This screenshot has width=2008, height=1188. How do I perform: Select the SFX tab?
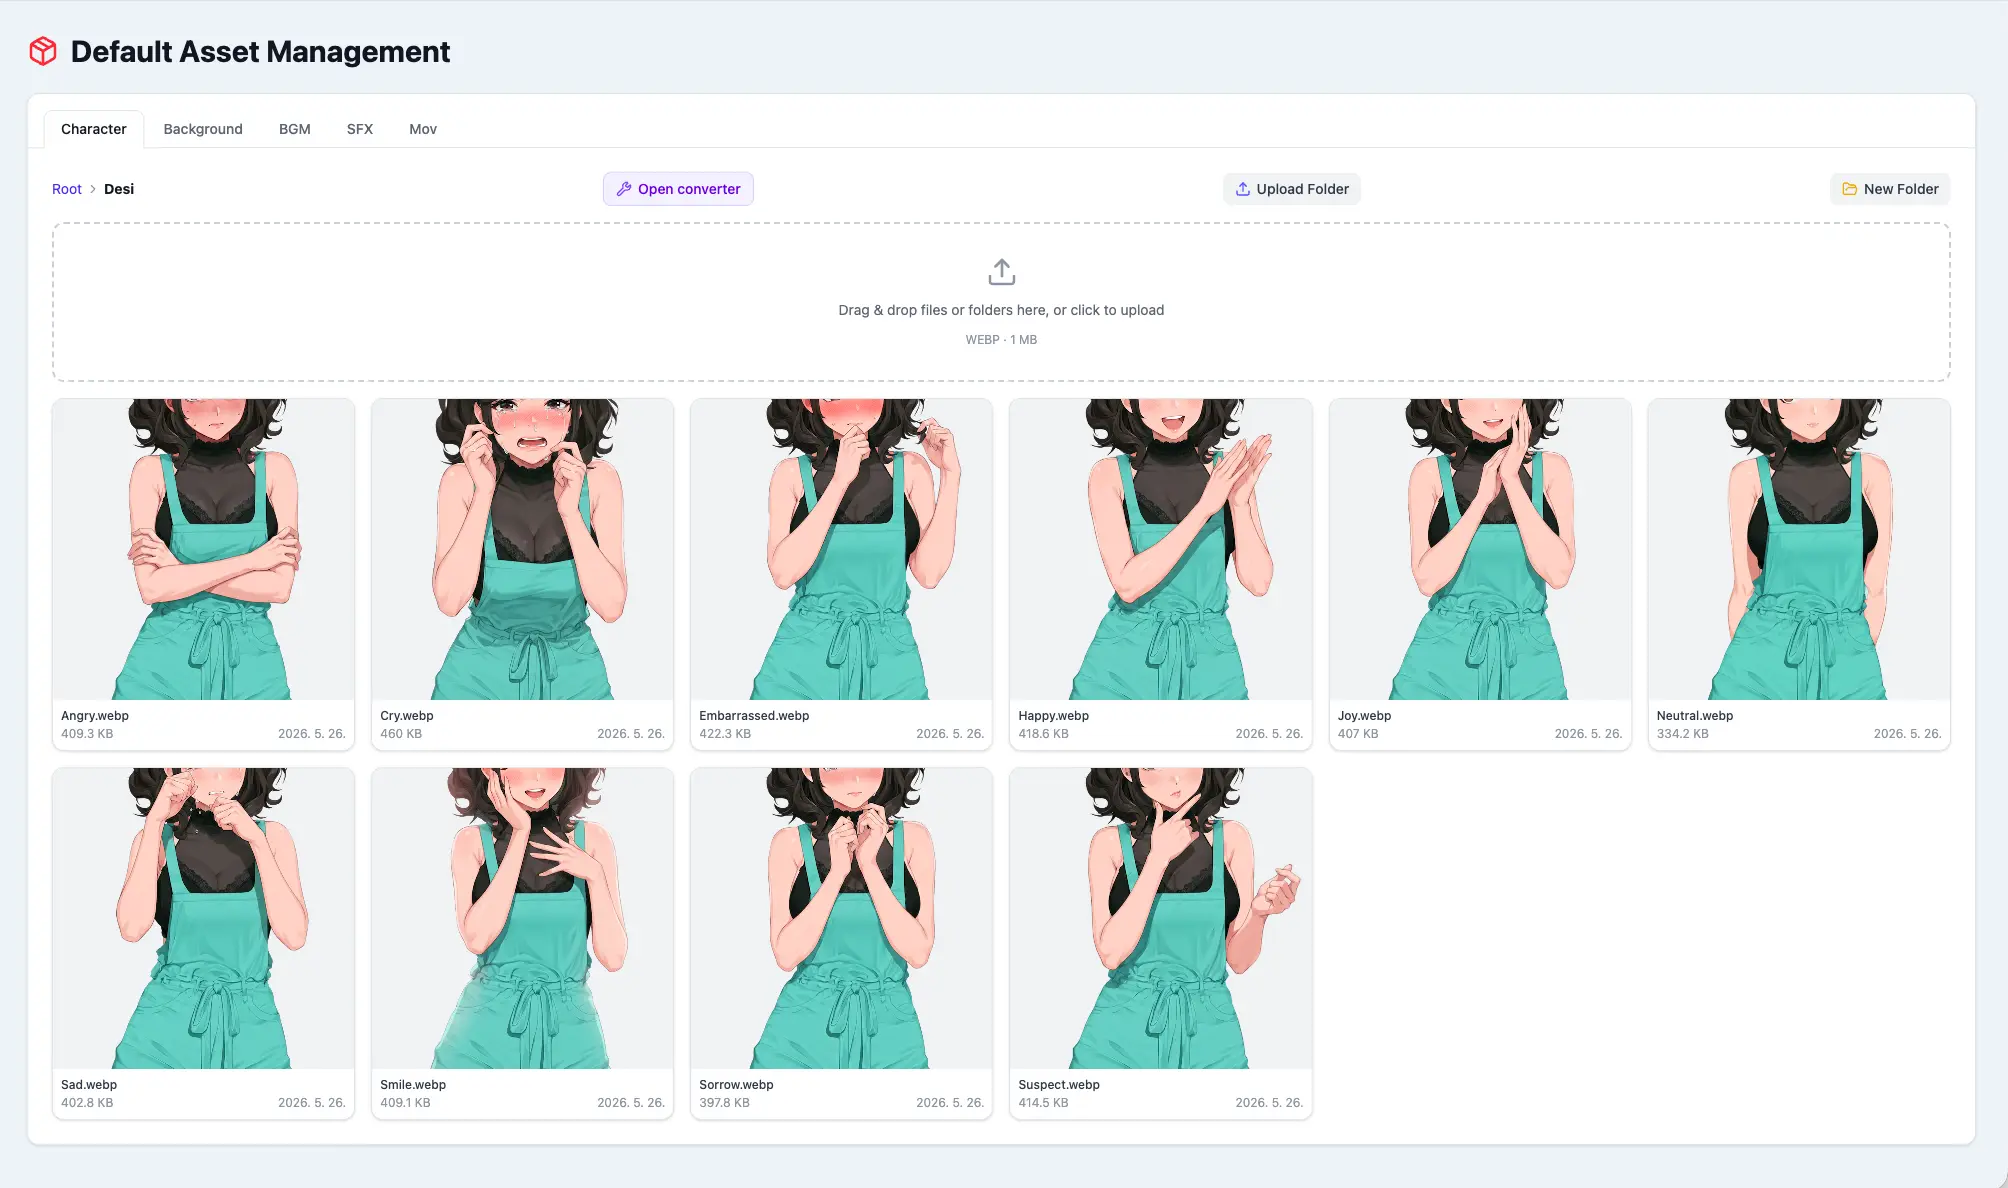click(360, 129)
